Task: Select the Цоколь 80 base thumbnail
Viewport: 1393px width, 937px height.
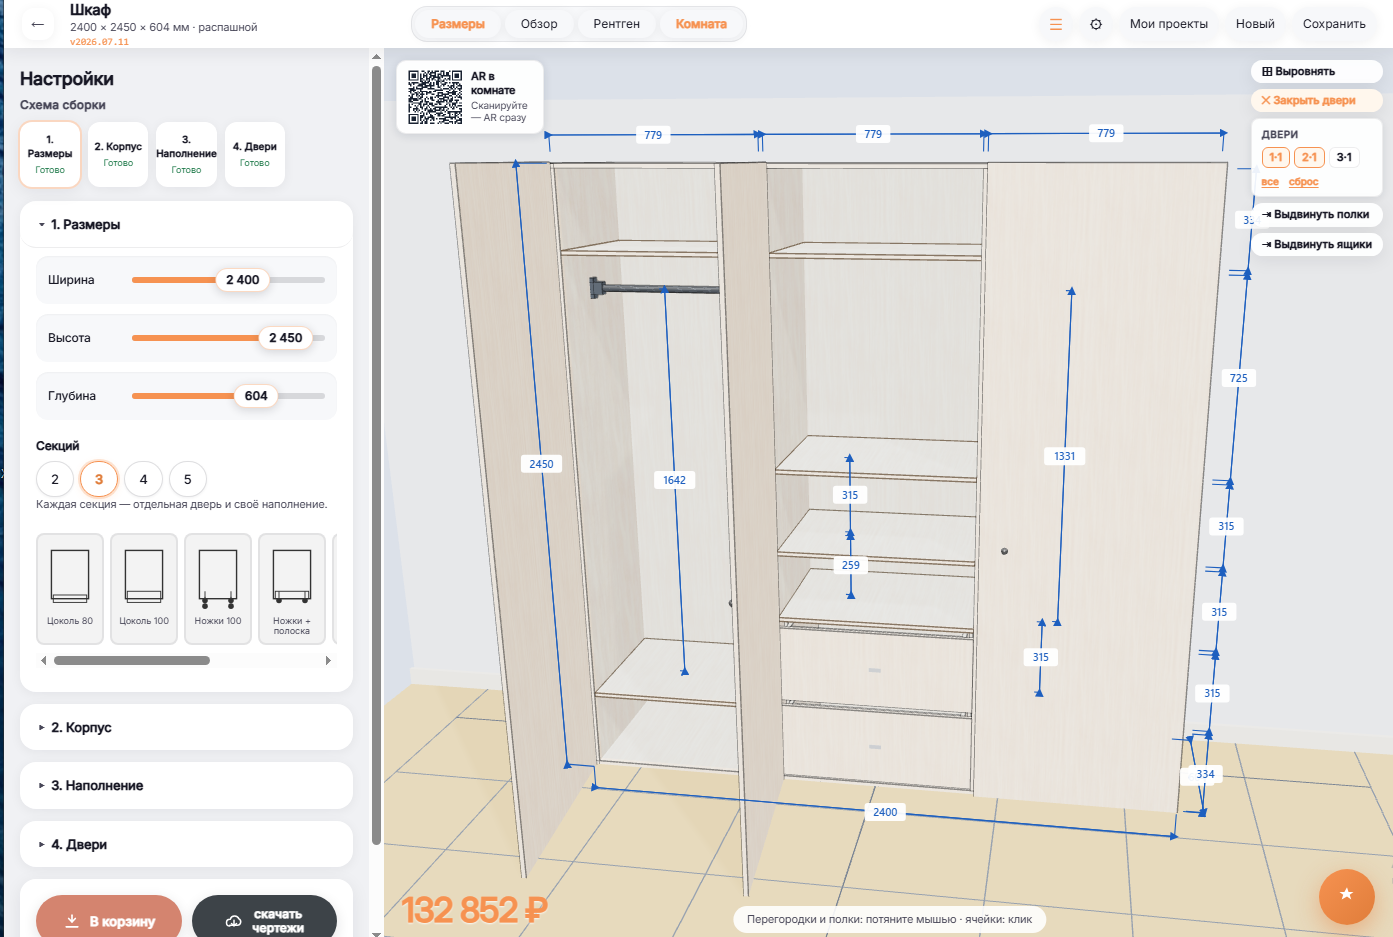Action: click(70, 589)
